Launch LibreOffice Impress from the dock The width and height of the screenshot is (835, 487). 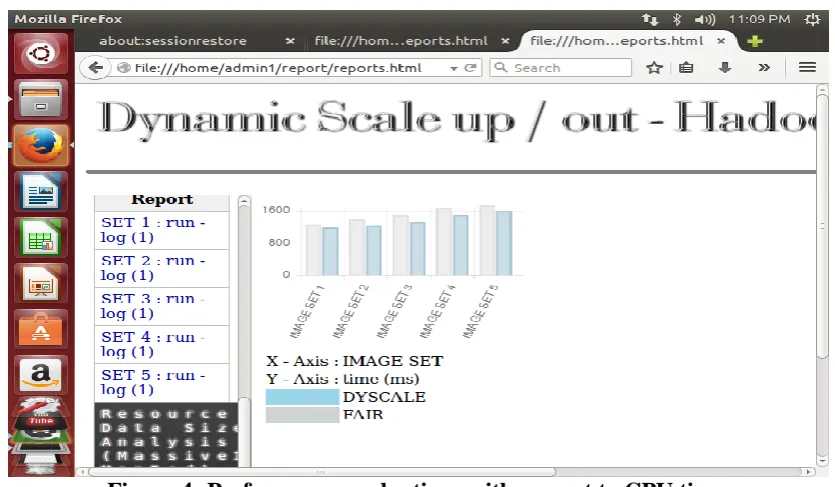41,283
